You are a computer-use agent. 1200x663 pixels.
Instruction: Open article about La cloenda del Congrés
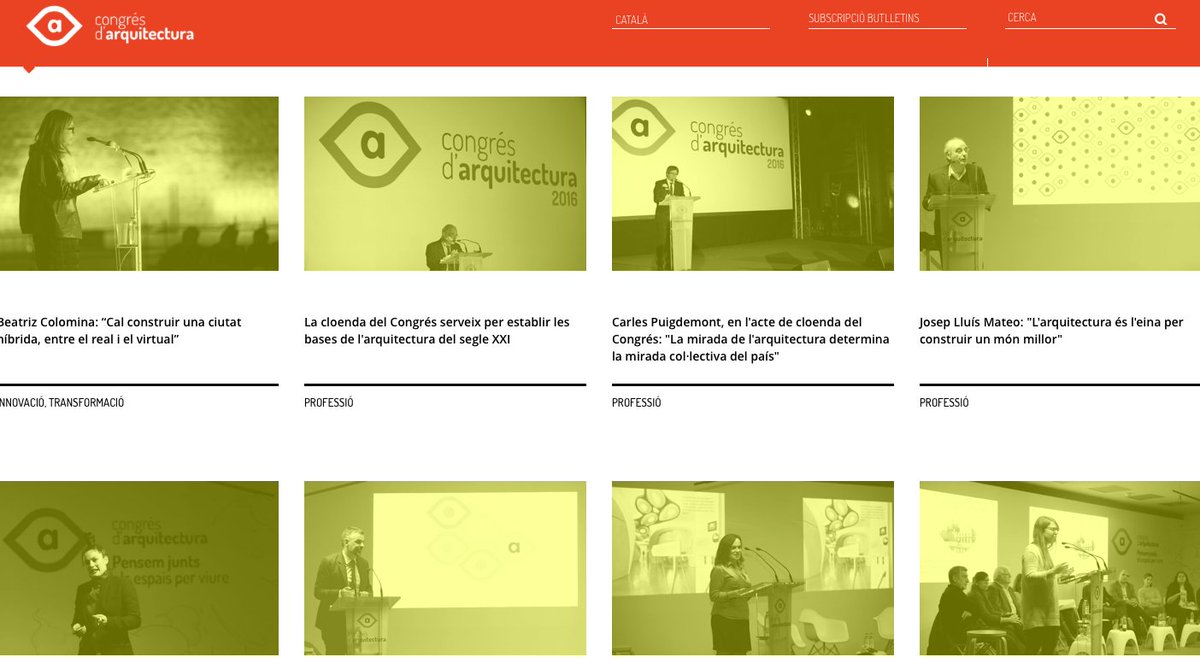(x=437, y=331)
